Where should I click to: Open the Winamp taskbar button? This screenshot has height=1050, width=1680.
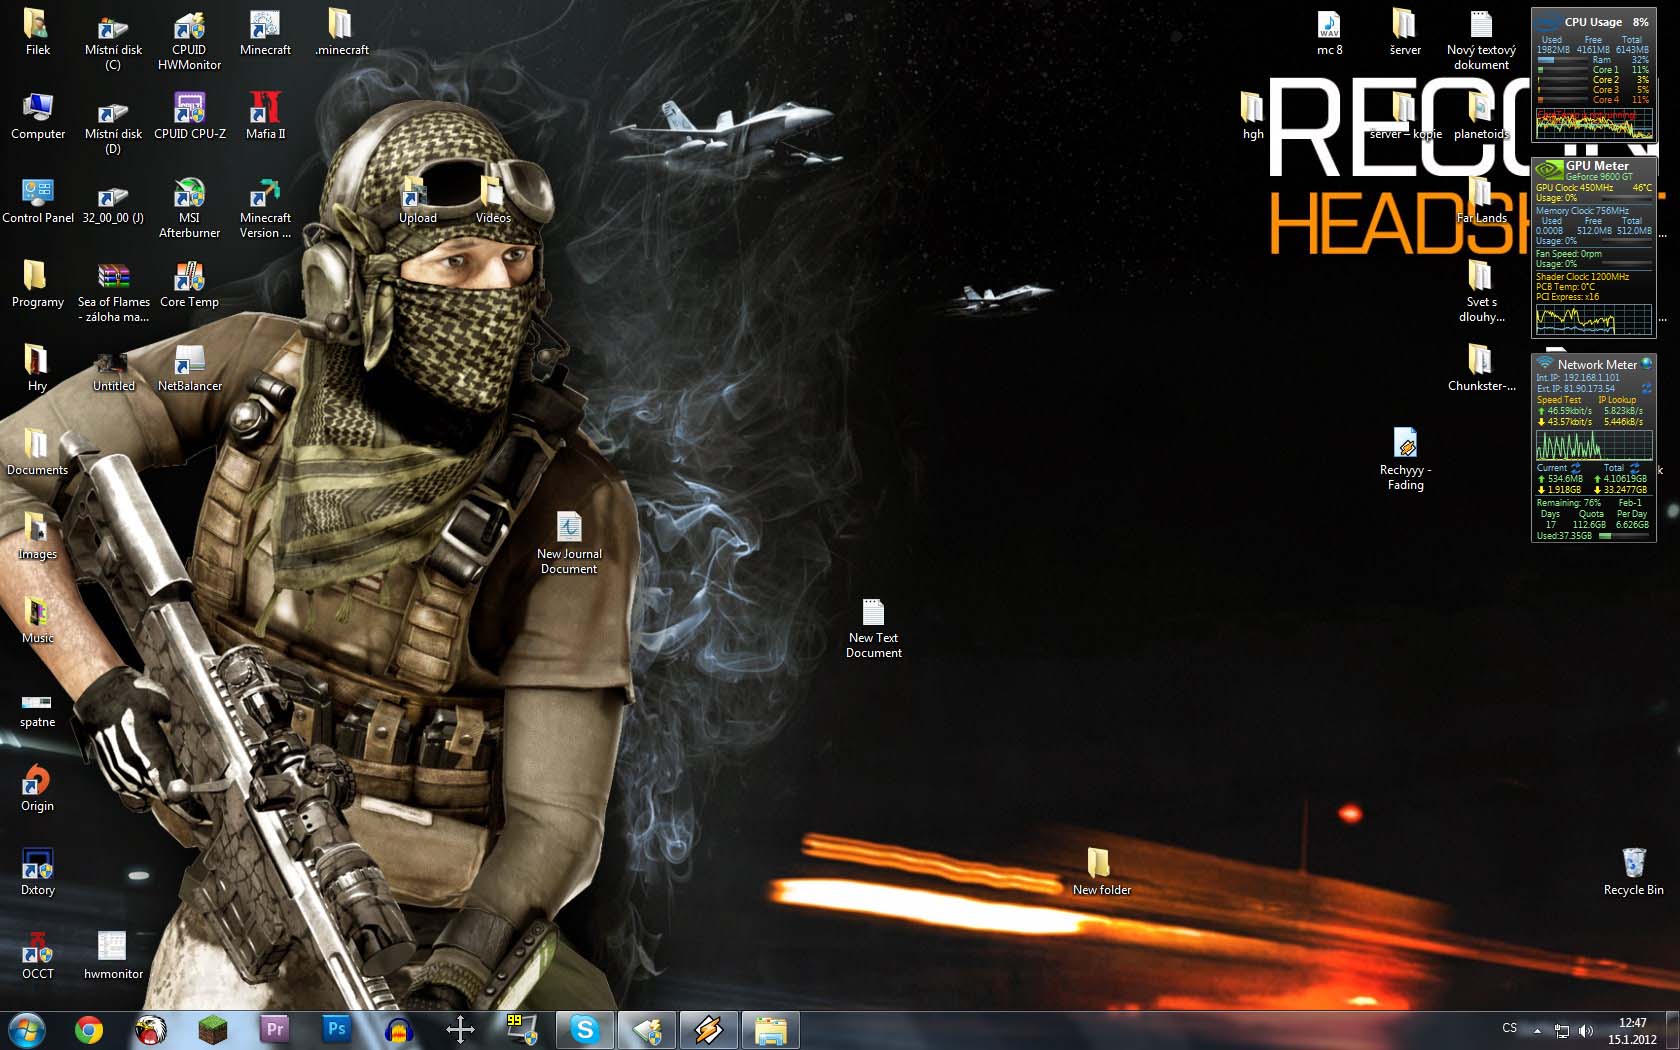(709, 1029)
